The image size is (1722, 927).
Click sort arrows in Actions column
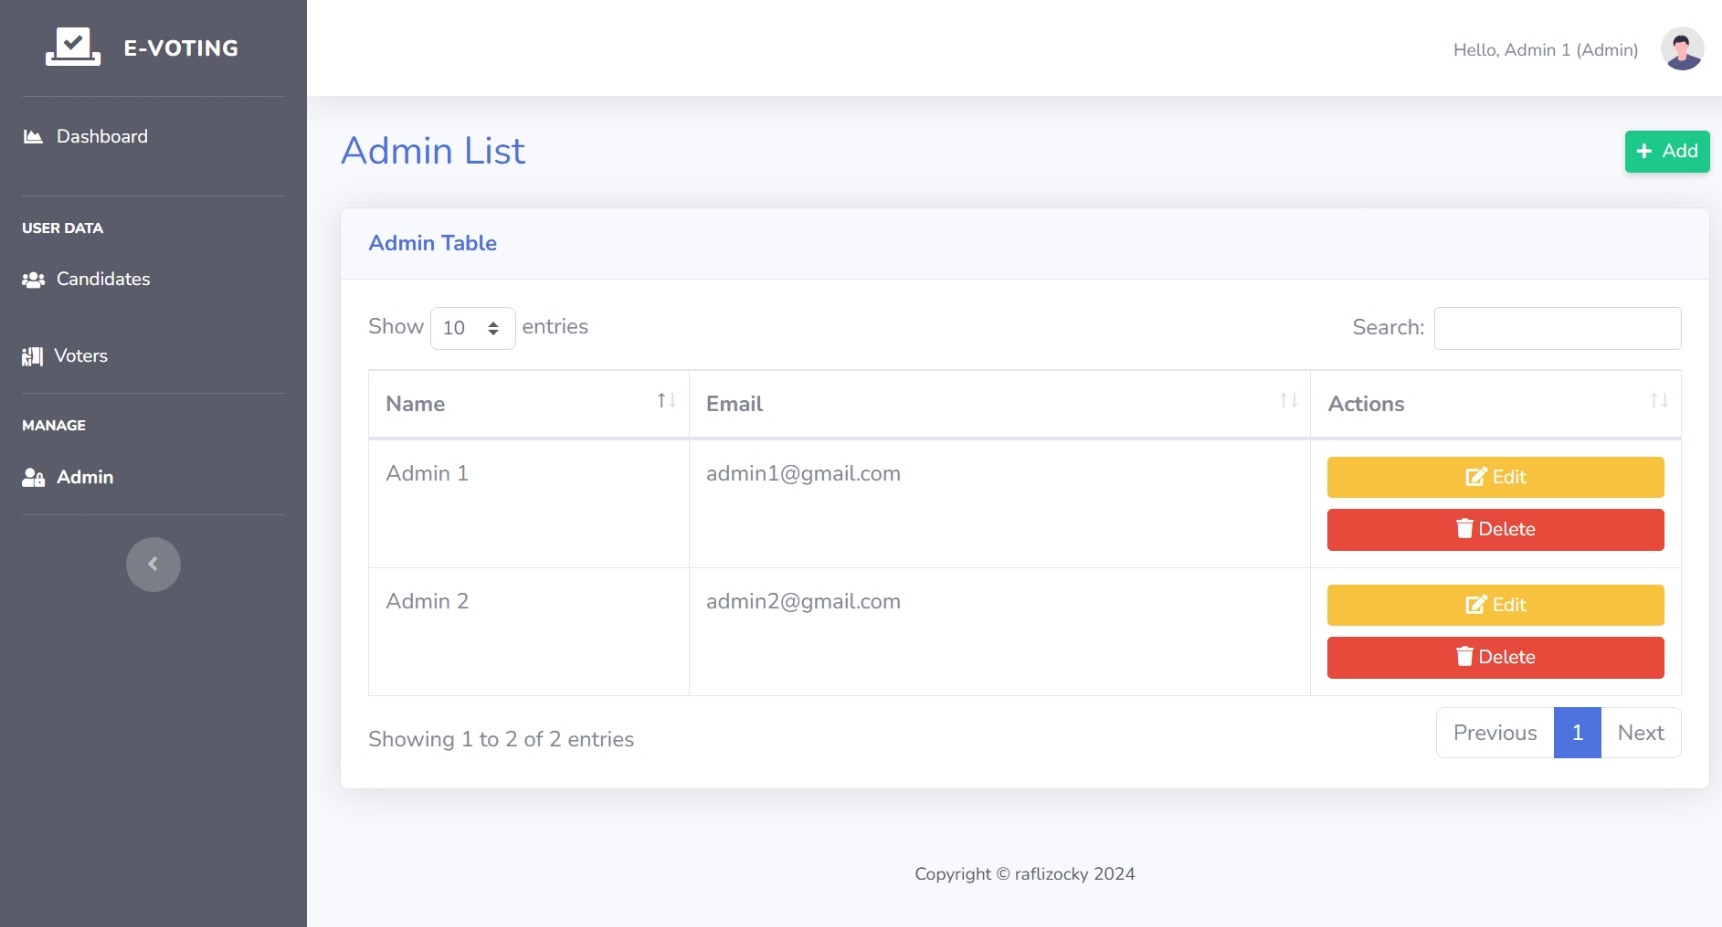pos(1658,402)
